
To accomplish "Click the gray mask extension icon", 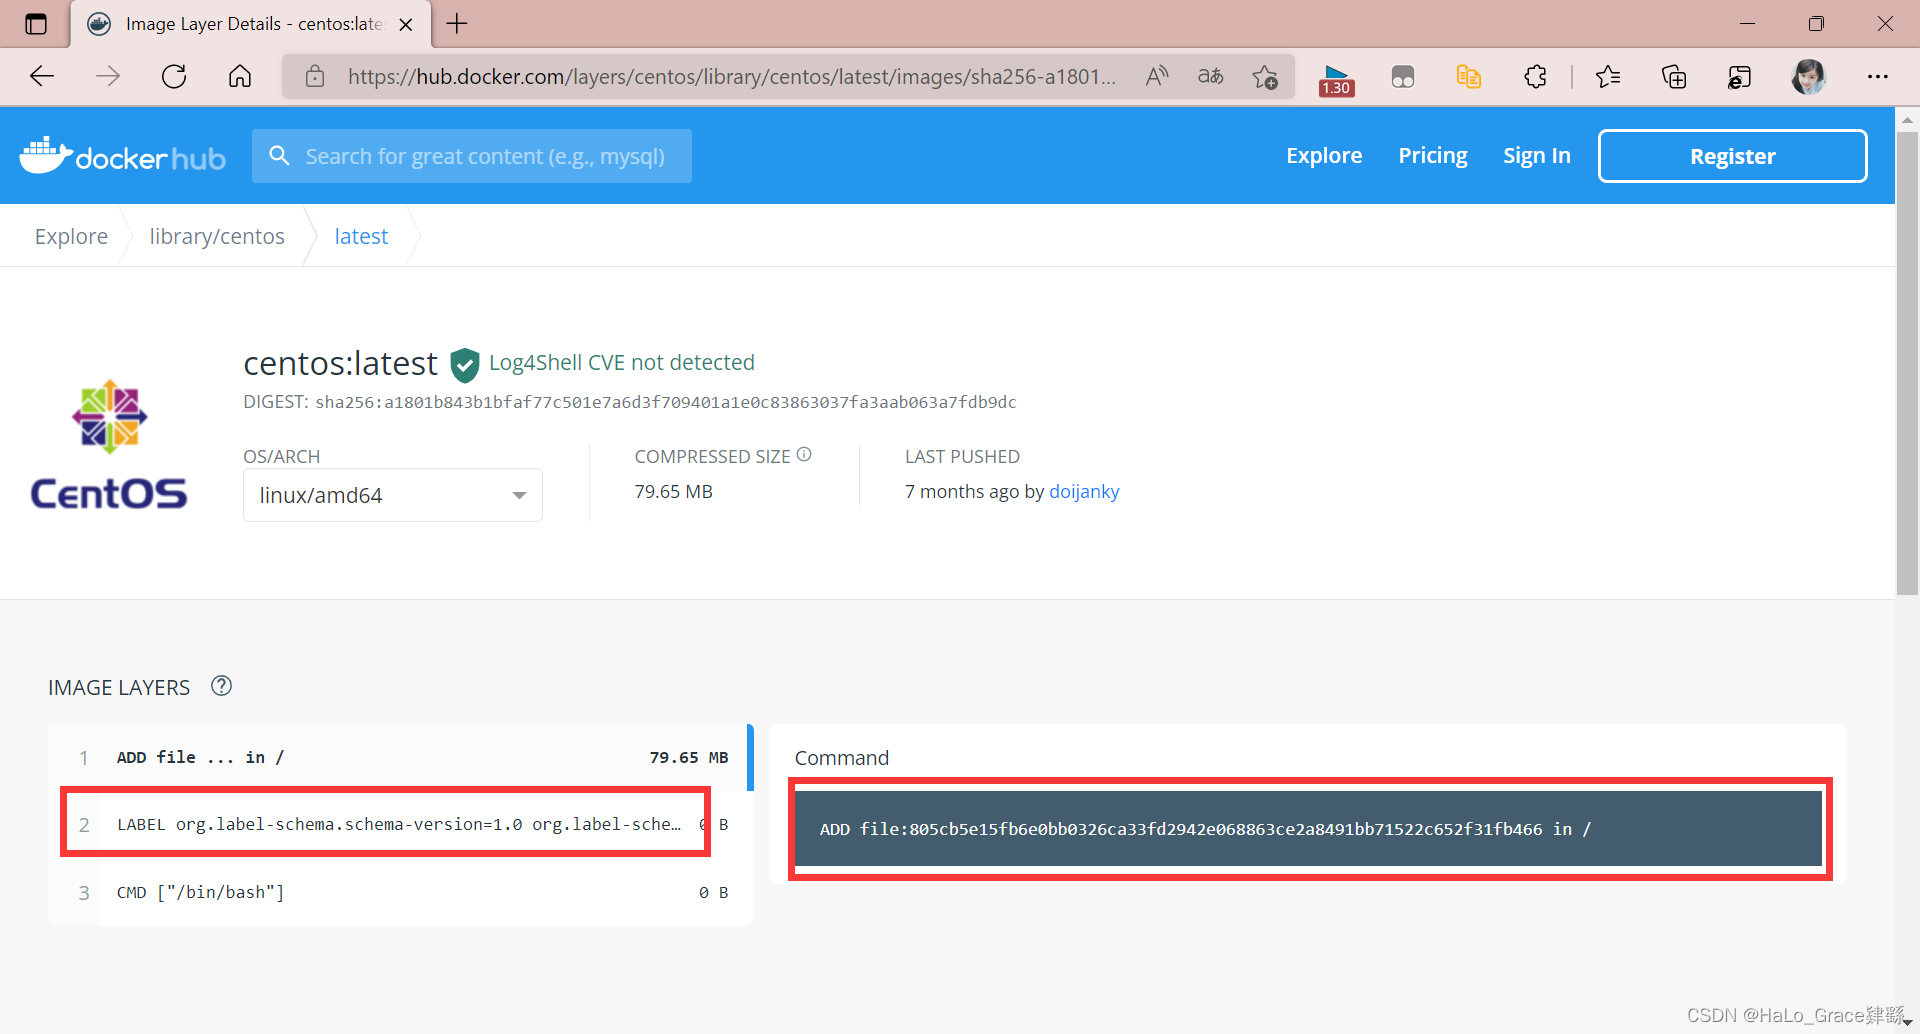I will click(x=1403, y=77).
